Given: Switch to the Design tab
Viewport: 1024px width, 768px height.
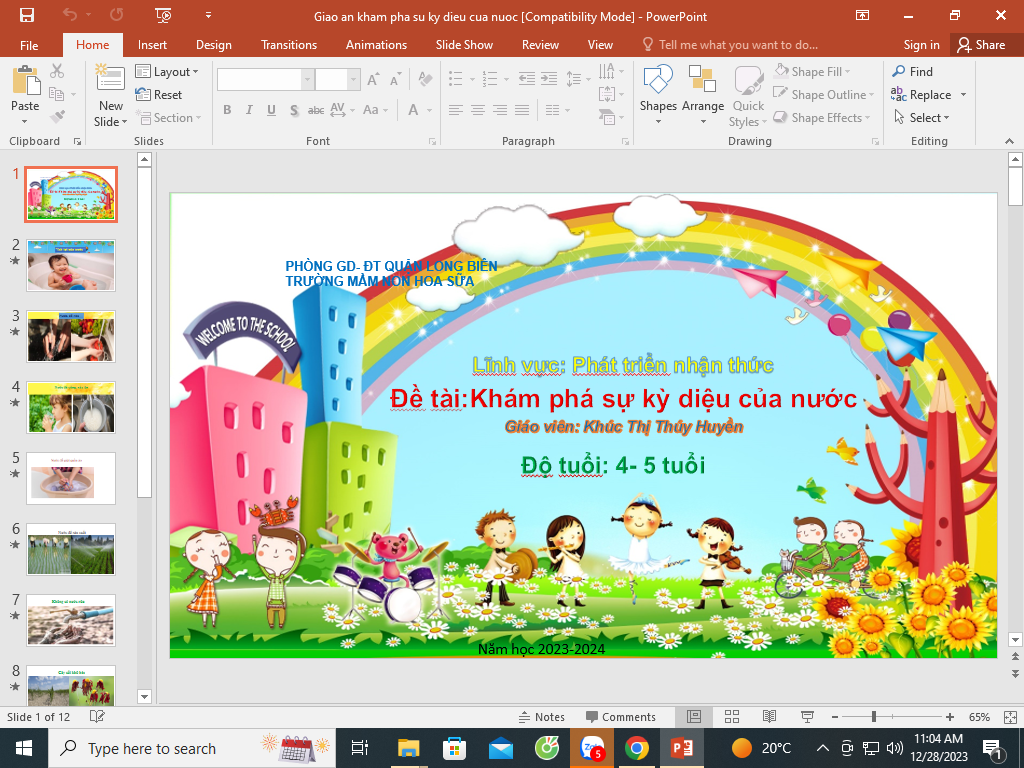Looking at the screenshot, I should point(214,45).
